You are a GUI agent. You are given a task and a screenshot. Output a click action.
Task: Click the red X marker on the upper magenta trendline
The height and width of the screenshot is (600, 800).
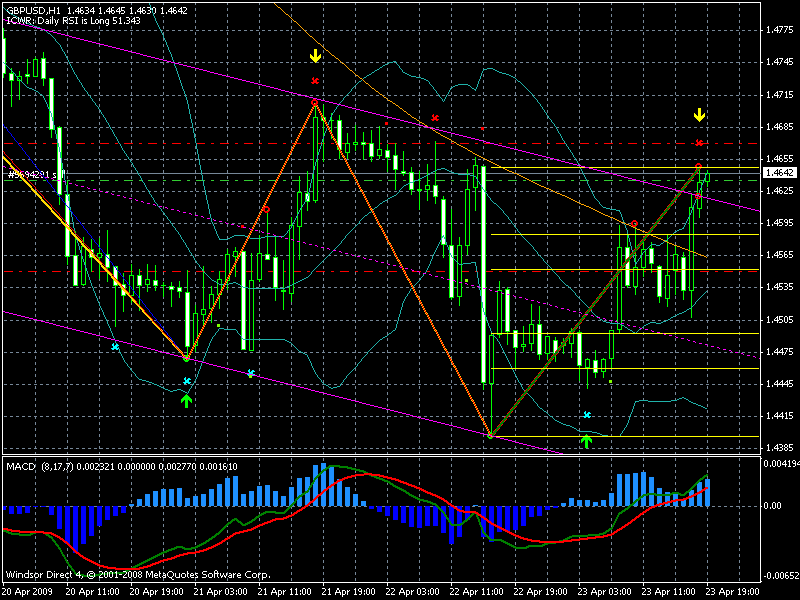click(x=434, y=119)
